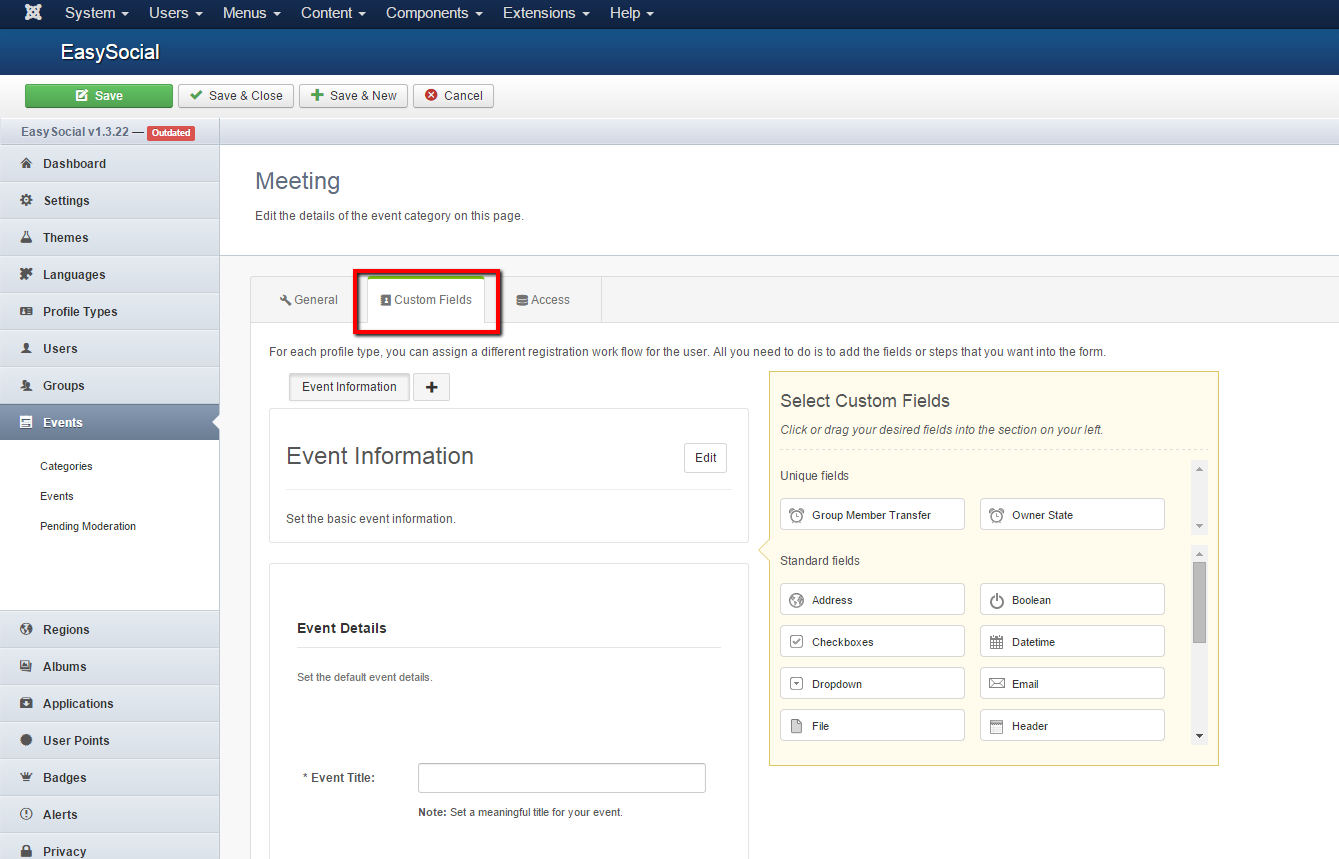Click Edit for Event Information
This screenshot has width=1339, height=859.
point(706,458)
